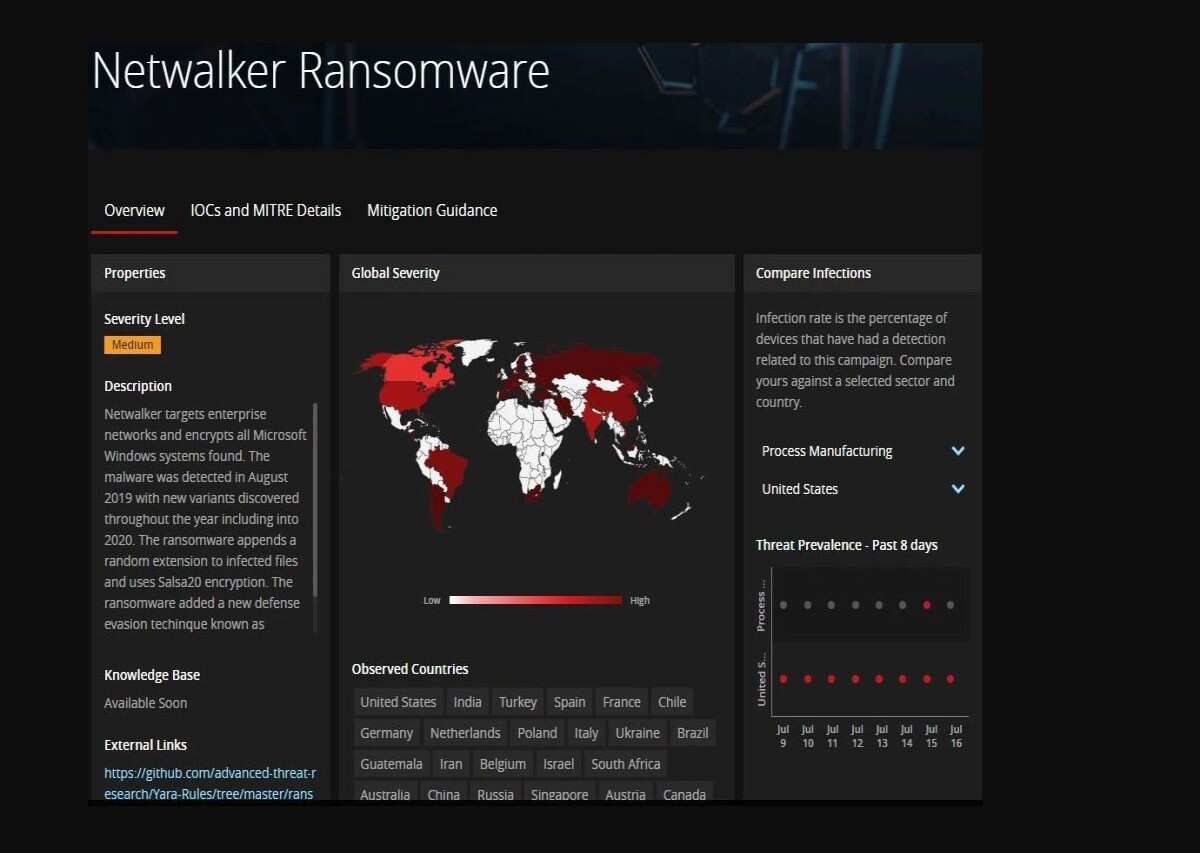This screenshot has height=853, width=1200.
Task: Select the red Jul 15 Process Manufacturing dot
Action: [927, 605]
